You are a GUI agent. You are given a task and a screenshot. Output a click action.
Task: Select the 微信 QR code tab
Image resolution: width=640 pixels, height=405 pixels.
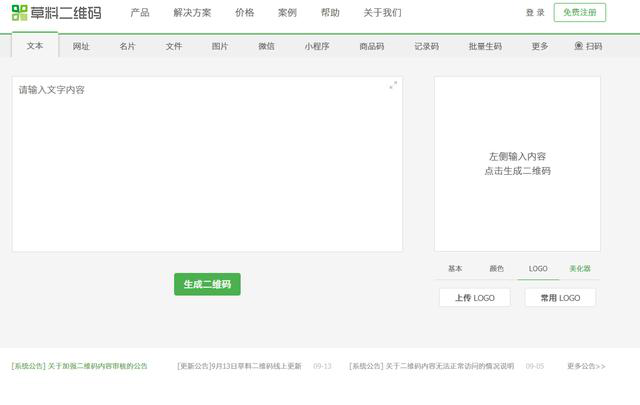266,46
